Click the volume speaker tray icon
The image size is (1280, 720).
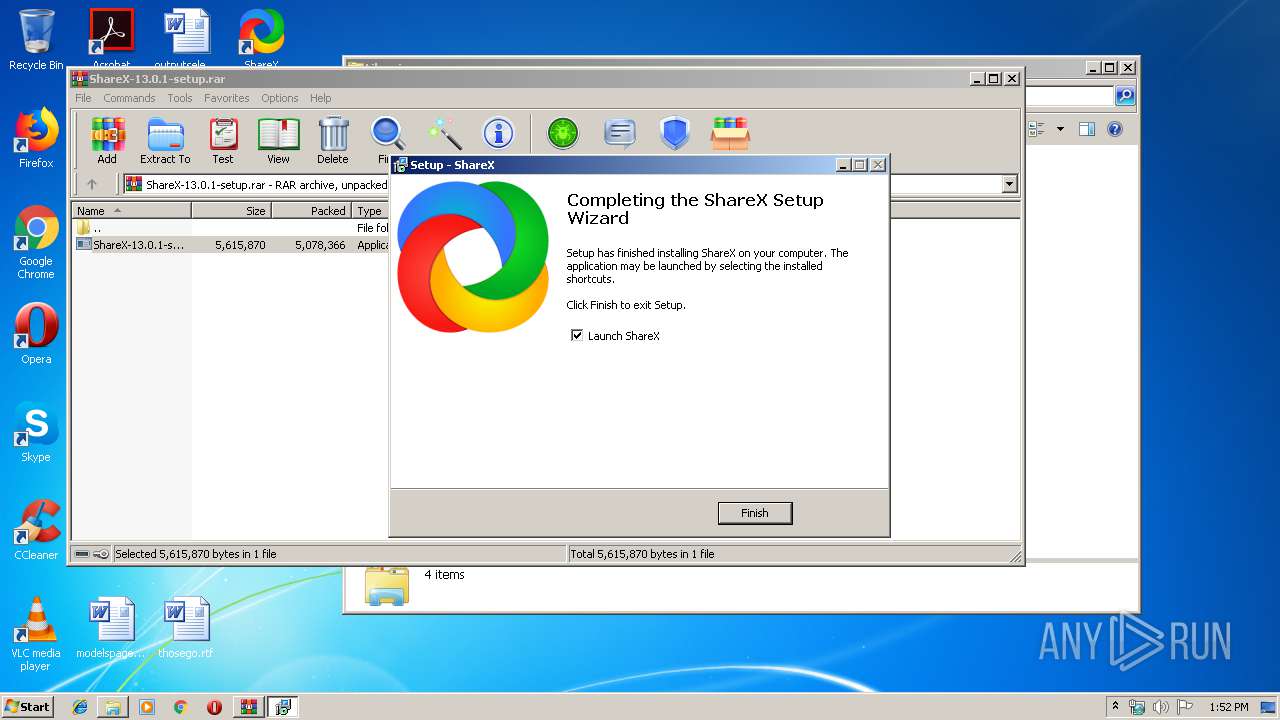click(1160, 707)
